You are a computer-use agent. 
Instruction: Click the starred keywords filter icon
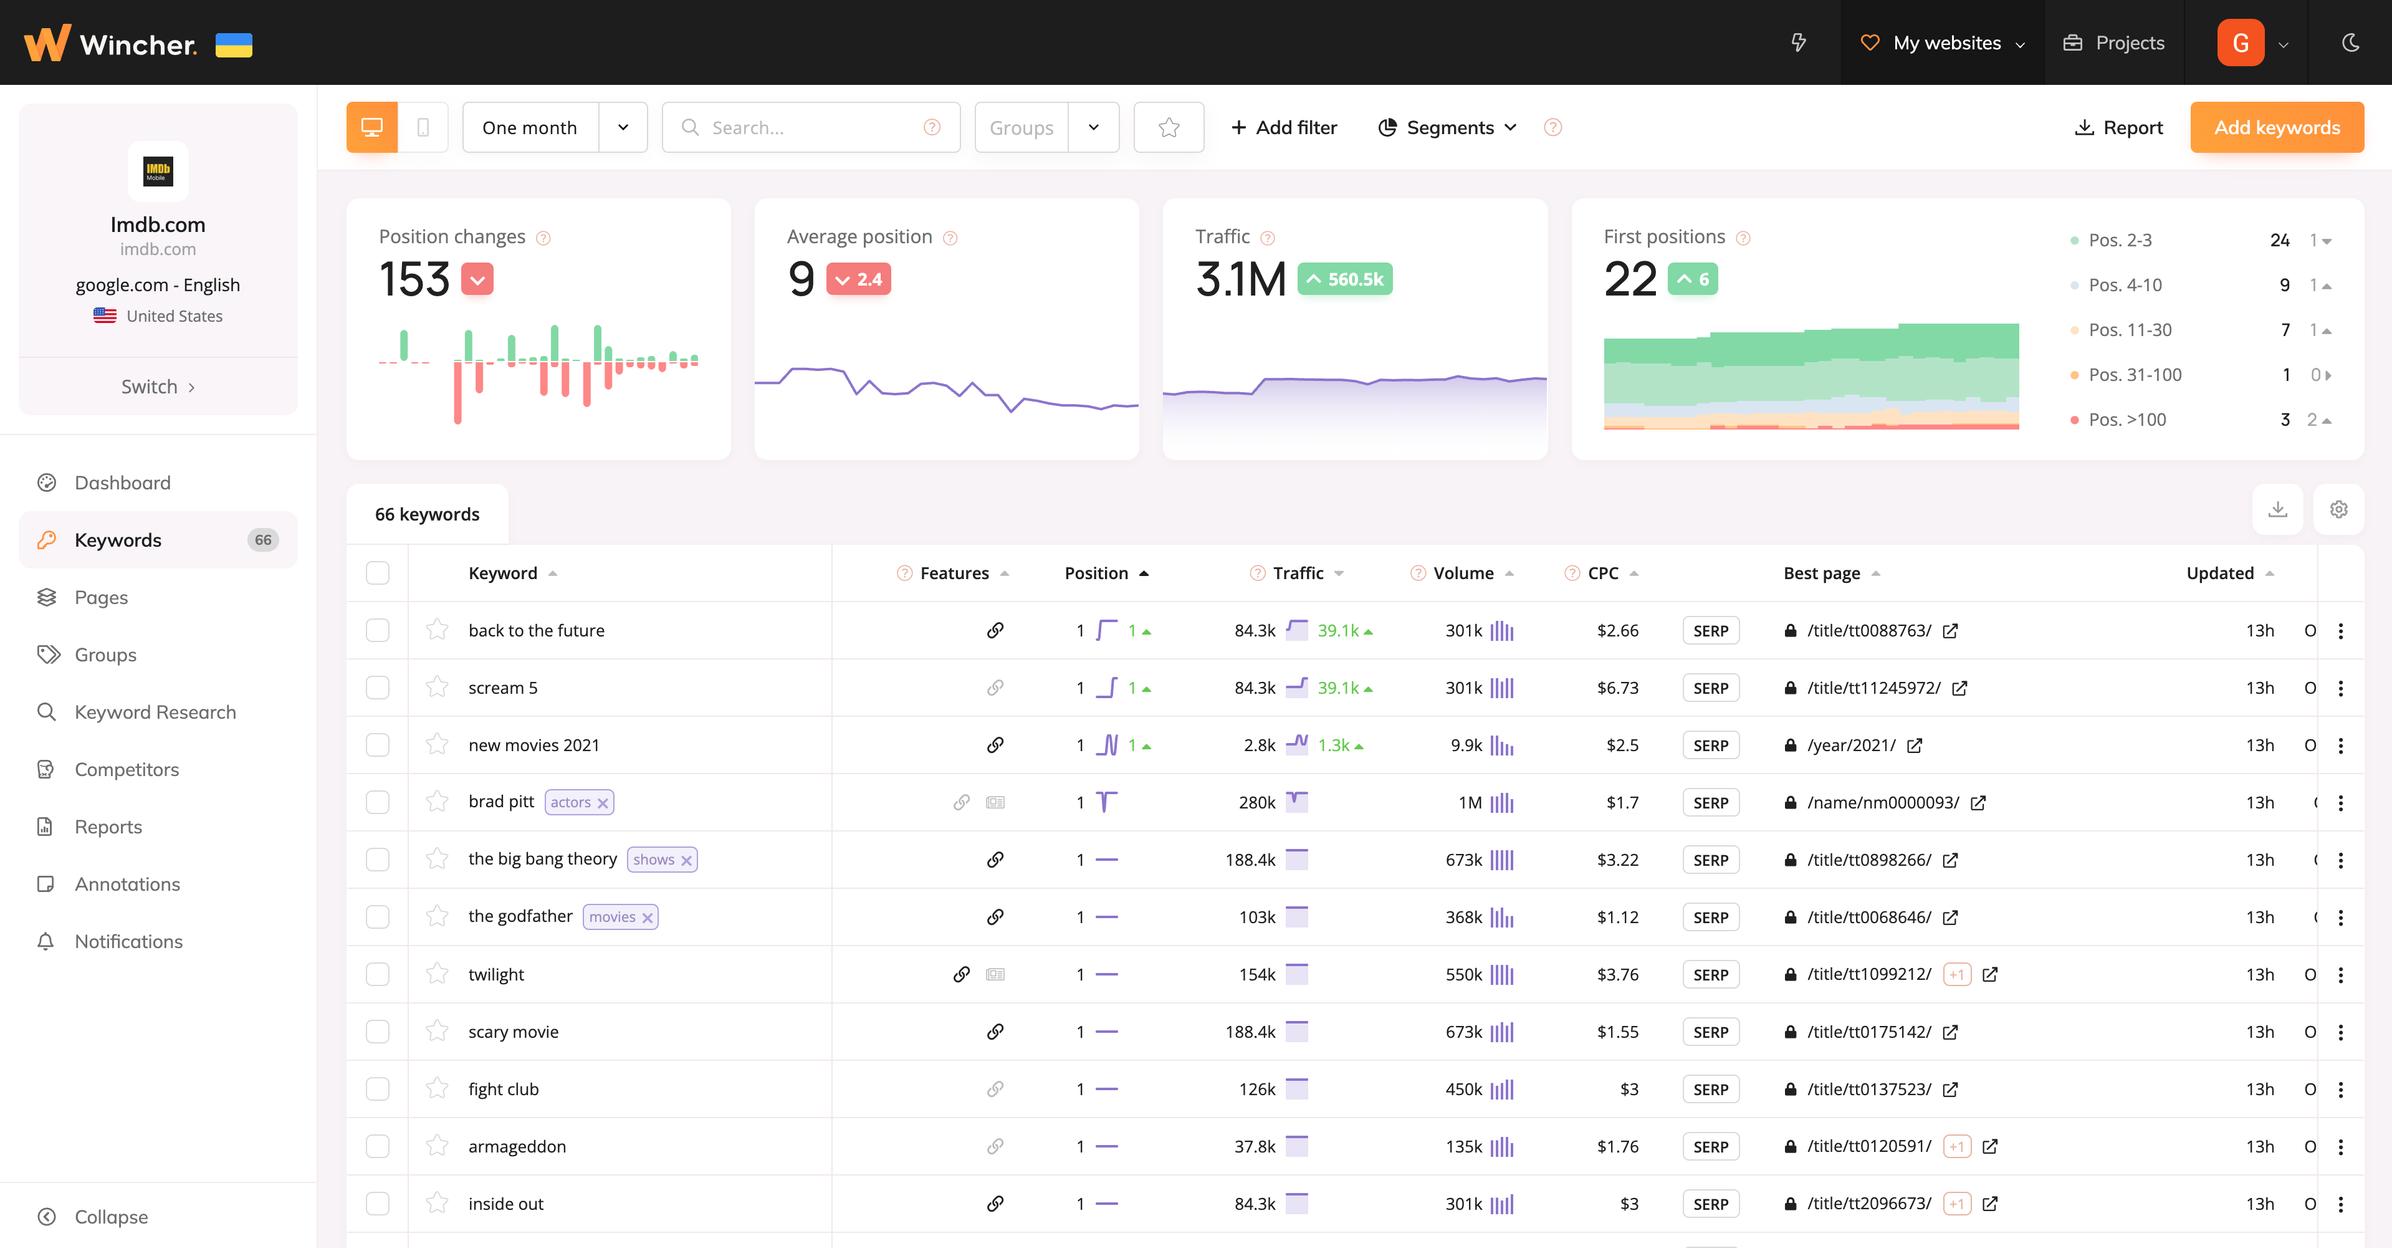coord(1168,127)
